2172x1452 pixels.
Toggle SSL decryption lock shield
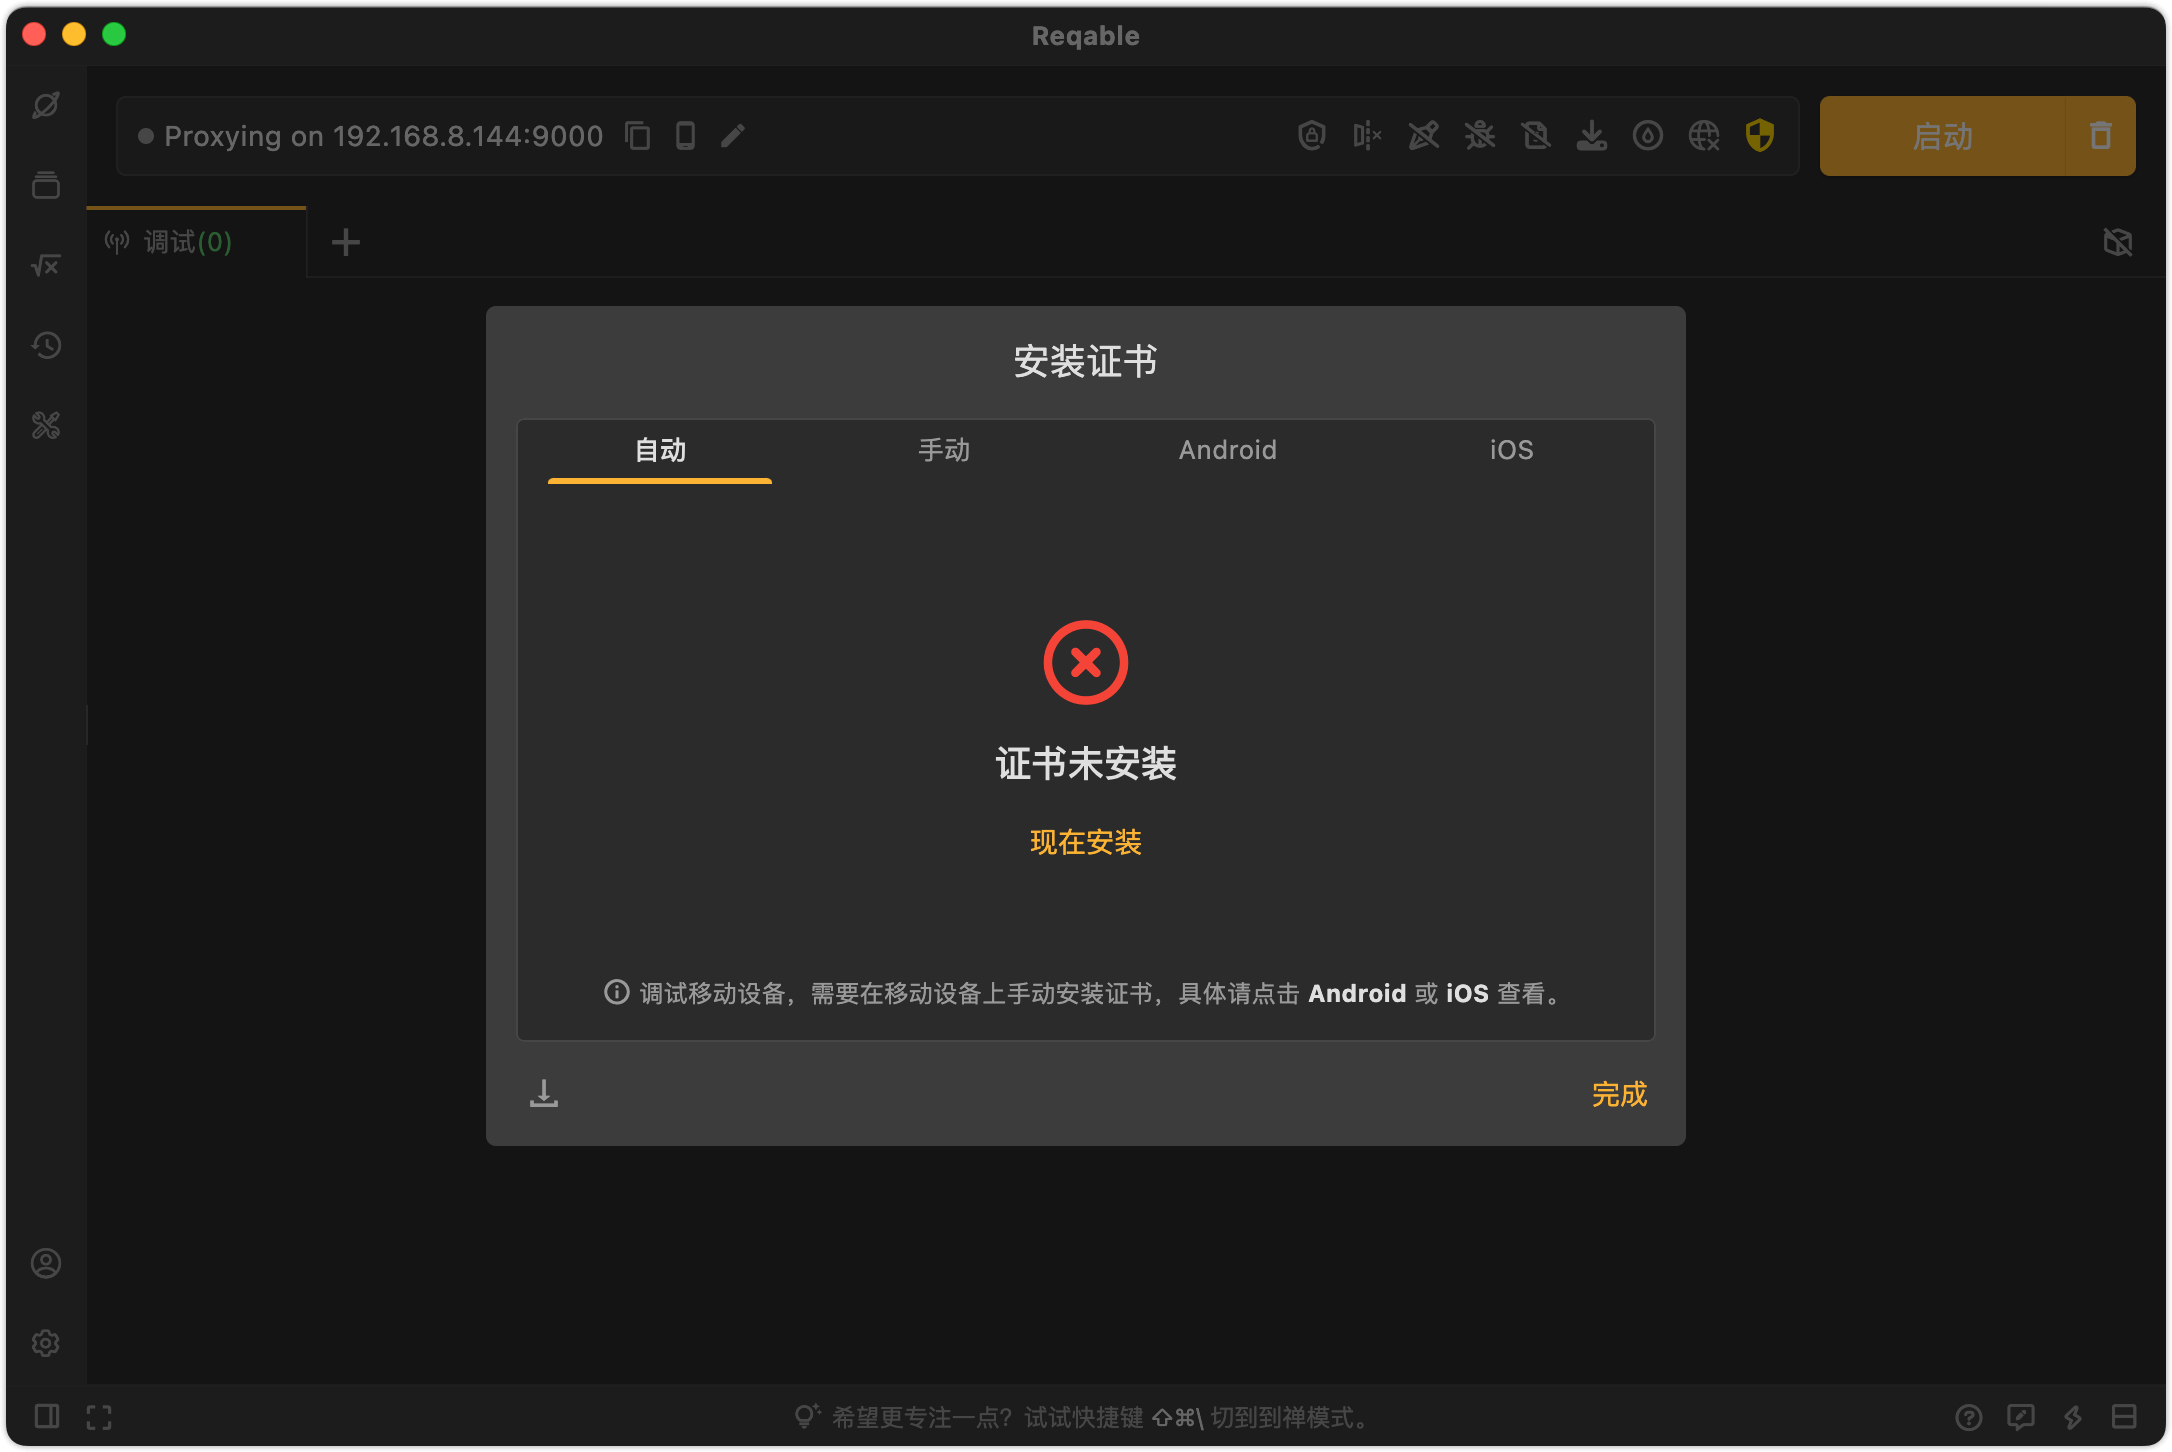pyautogui.click(x=1312, y=135)
